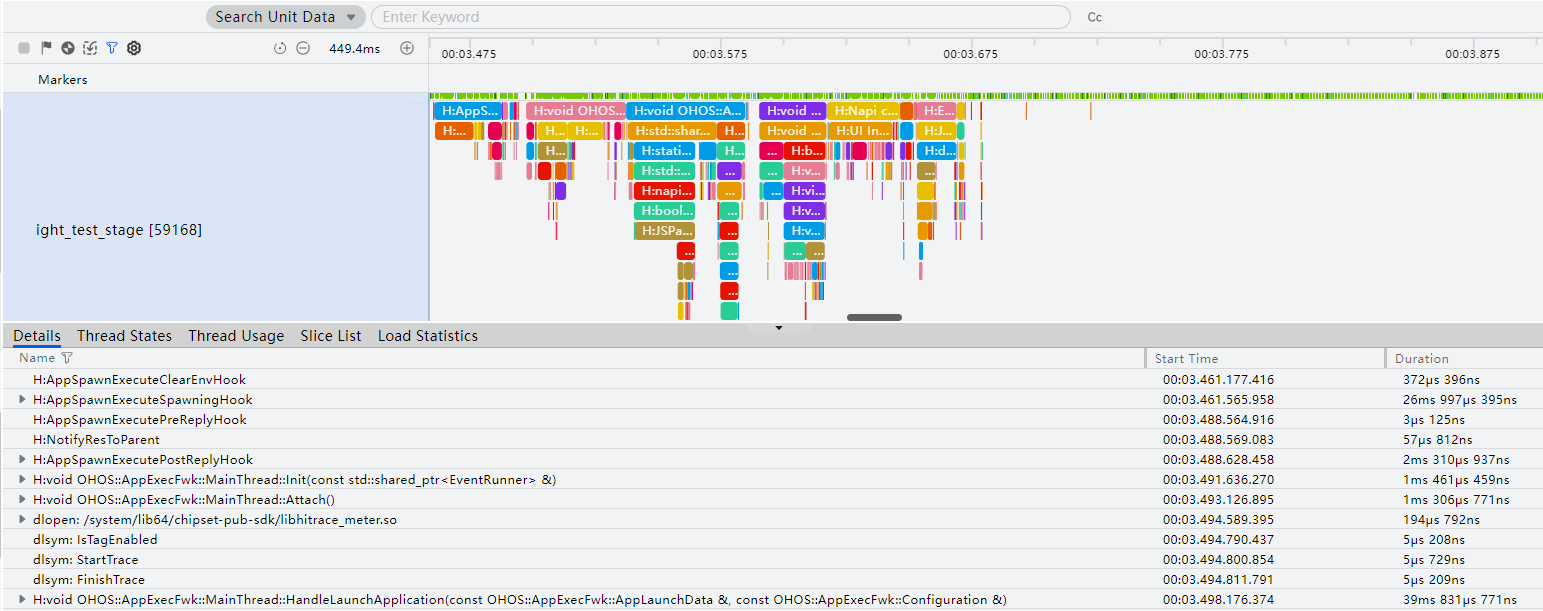Click the Enter Keyword search field
1543x611 pixels.
[720, 17]
